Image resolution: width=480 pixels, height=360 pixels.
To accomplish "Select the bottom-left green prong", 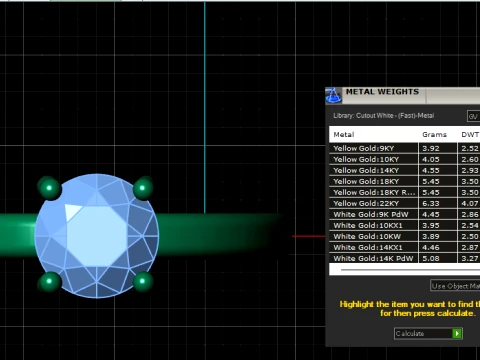I will coord(49,281).
